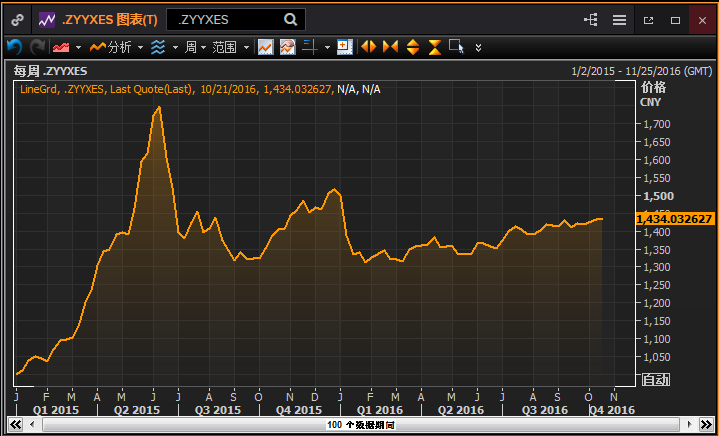The width and height of the screenshot is (719, 436).
Task: Click the purple chart app icon
Action: tap(47, 20)
